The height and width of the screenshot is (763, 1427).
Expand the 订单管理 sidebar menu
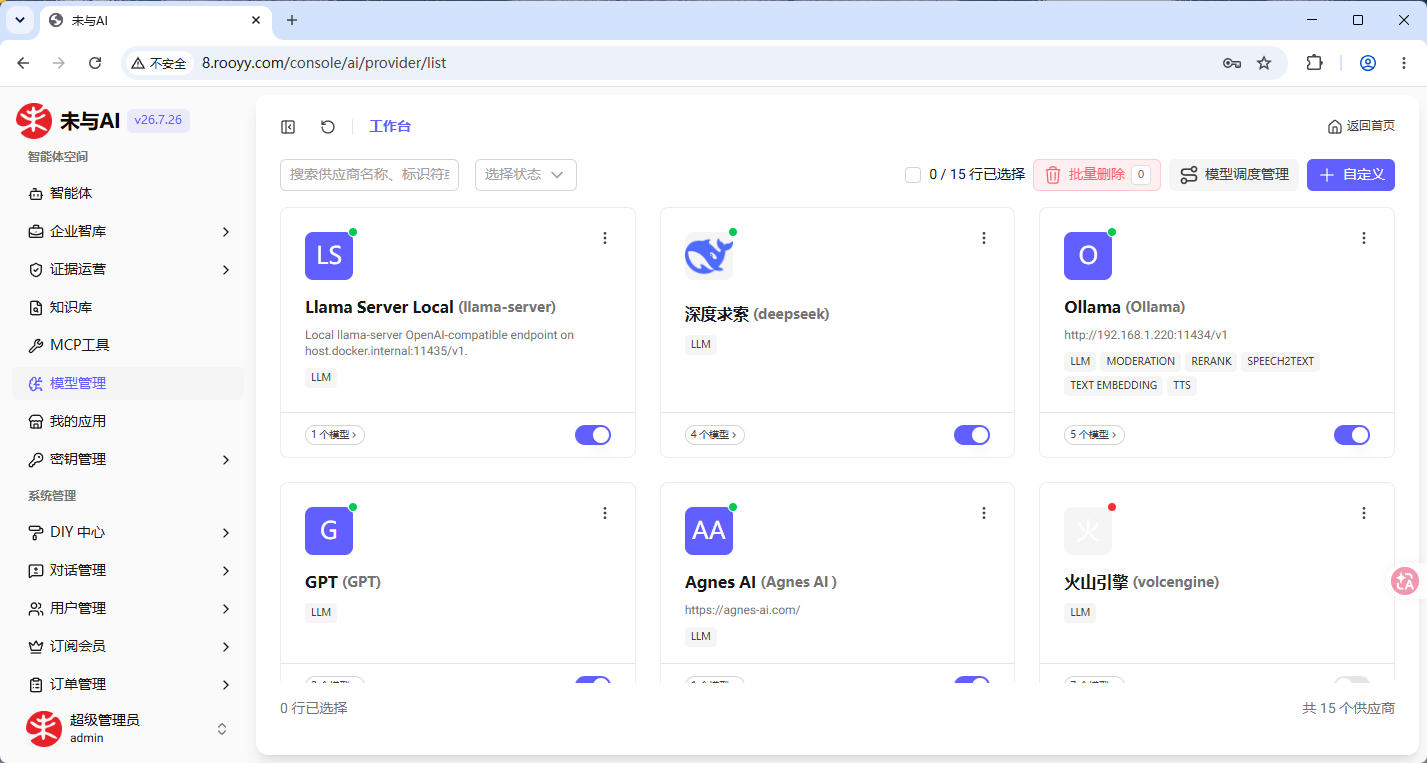pyautogui.click(x=128, y=684)
